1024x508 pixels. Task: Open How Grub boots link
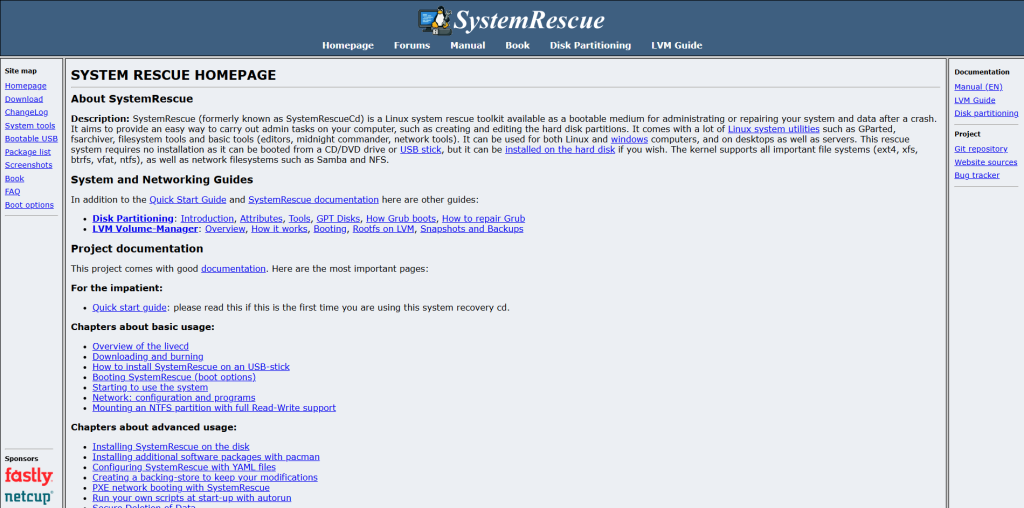coord(401,219)
